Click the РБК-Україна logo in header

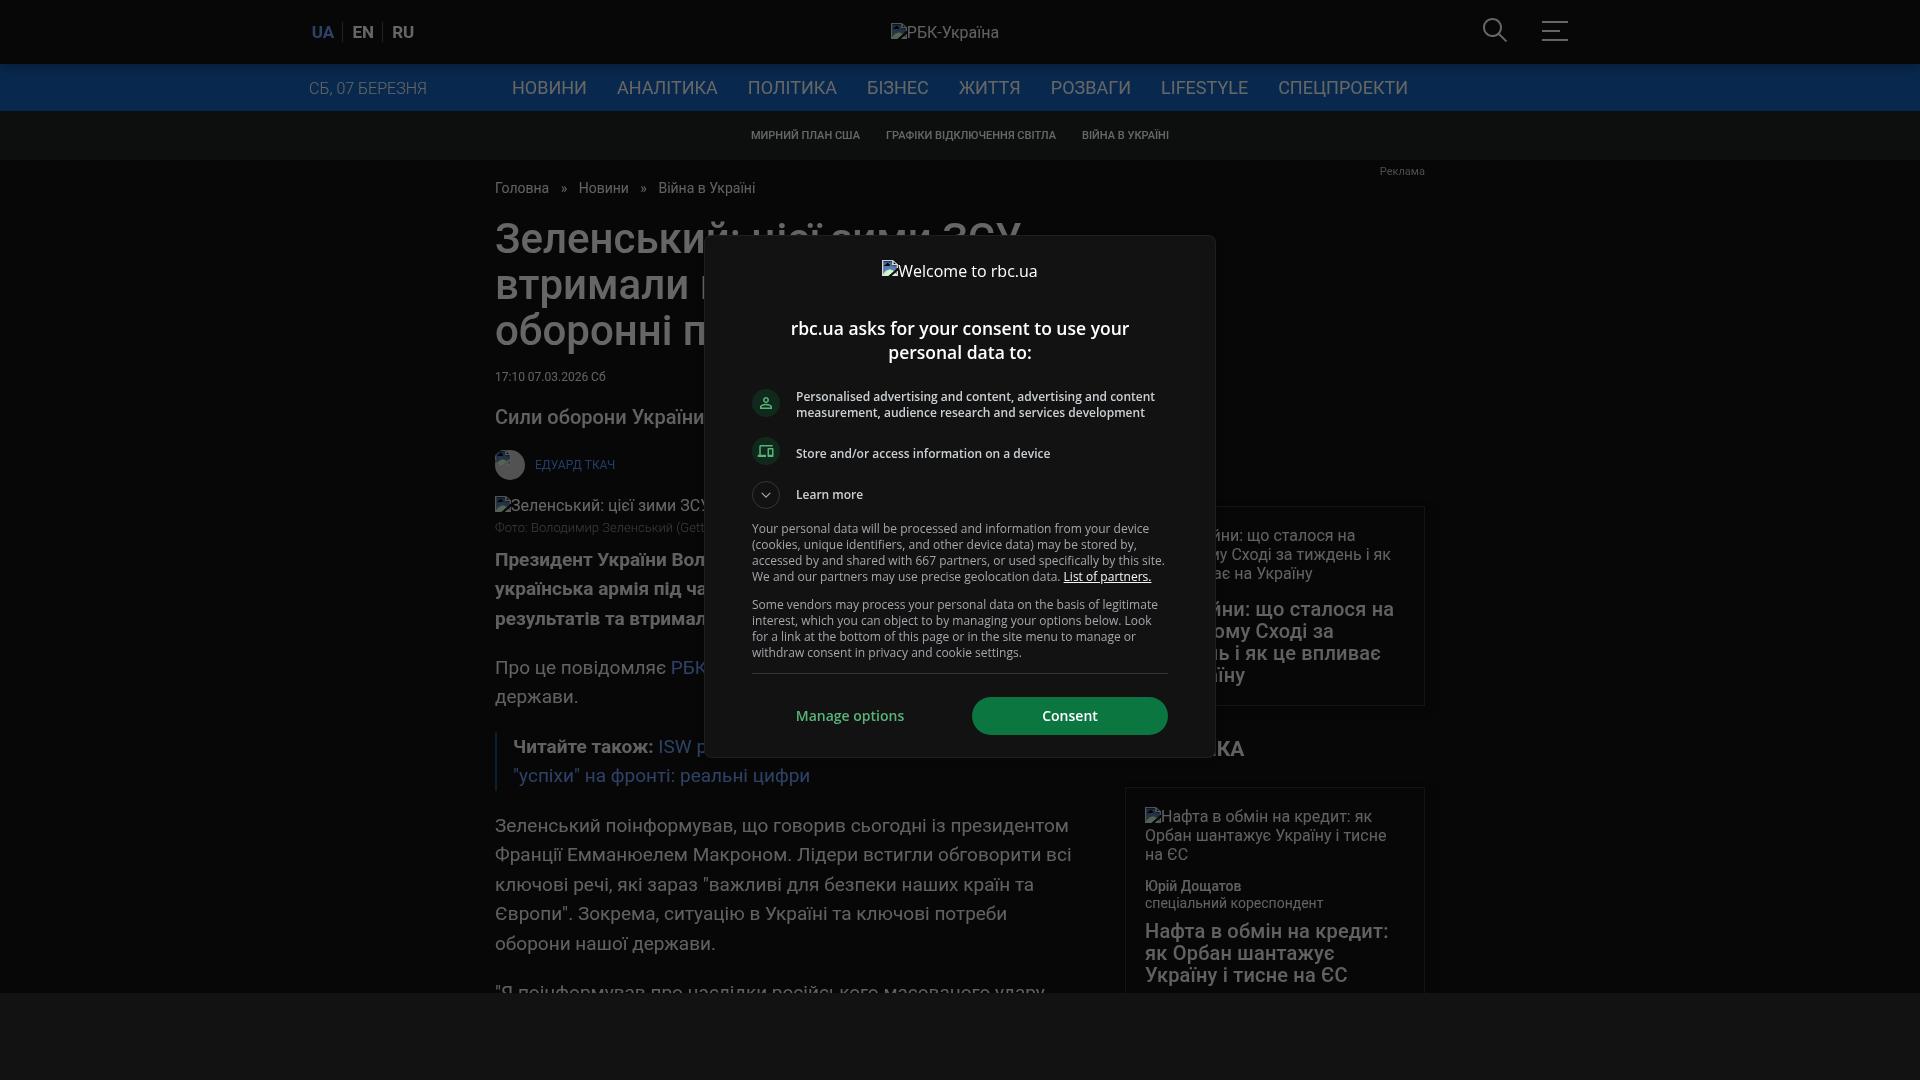944,32
